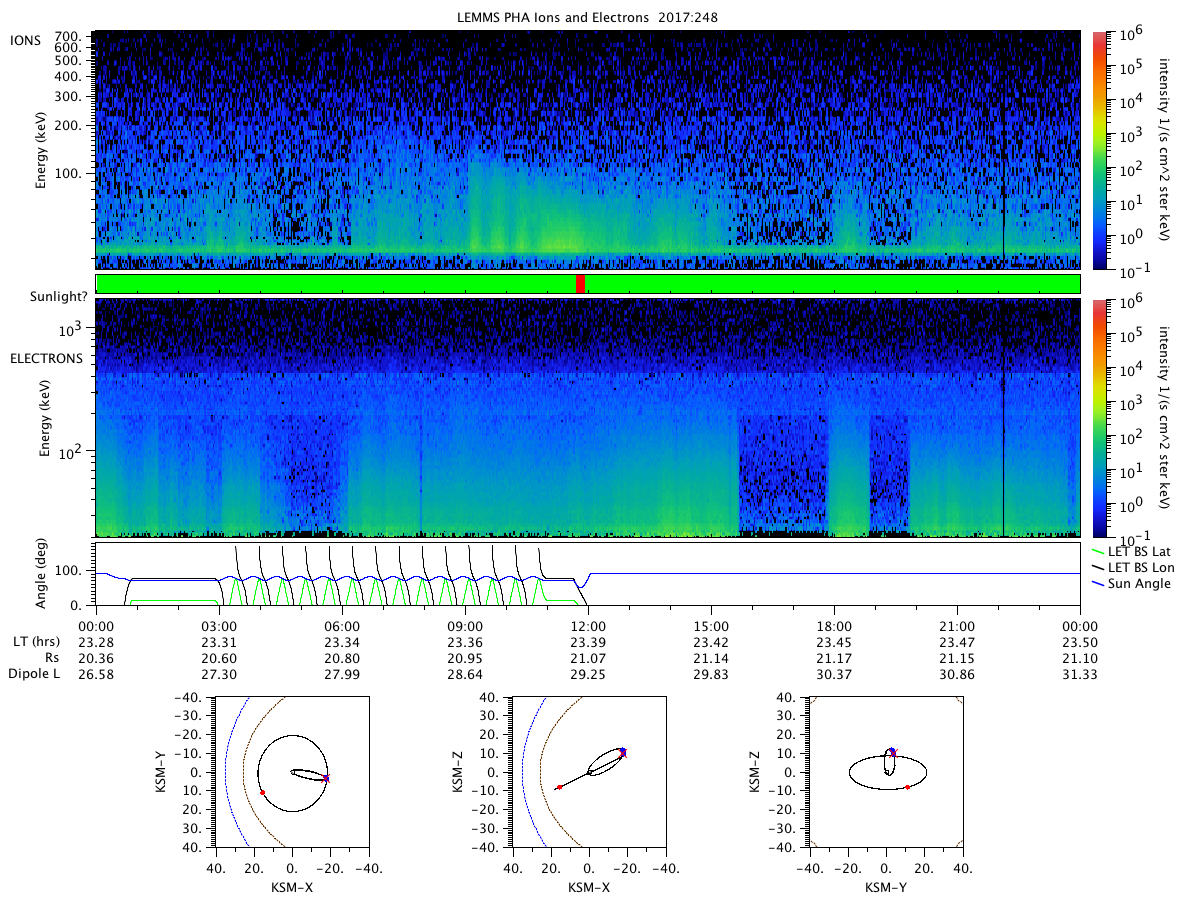
Task: Click the KSM-Y versus KSM-Z orbit plot
Action: coord(885,772)
